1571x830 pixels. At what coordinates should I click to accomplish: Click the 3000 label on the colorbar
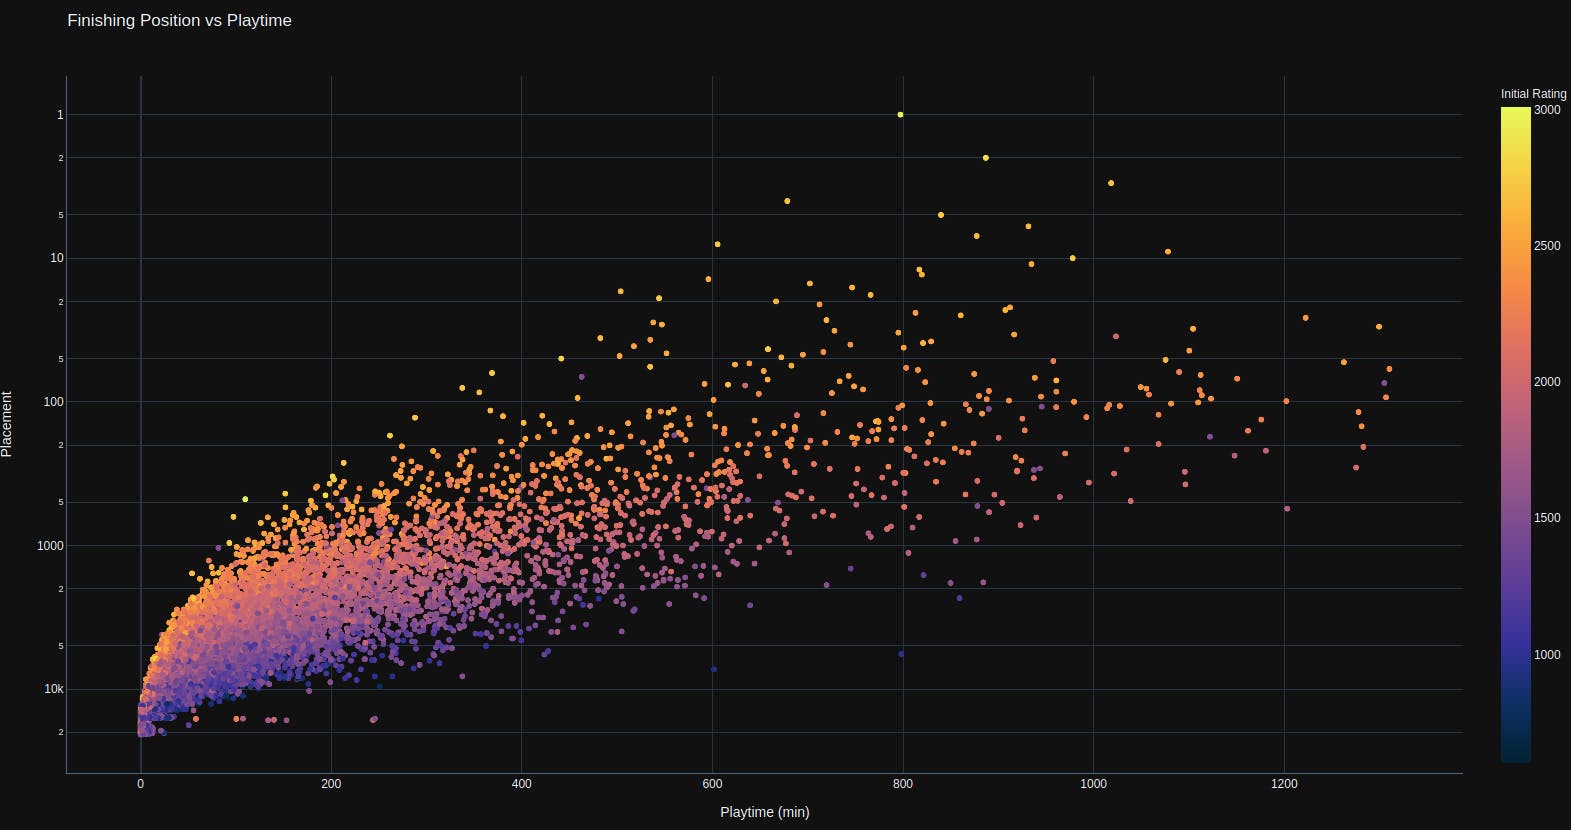[x=1547, y=110]
